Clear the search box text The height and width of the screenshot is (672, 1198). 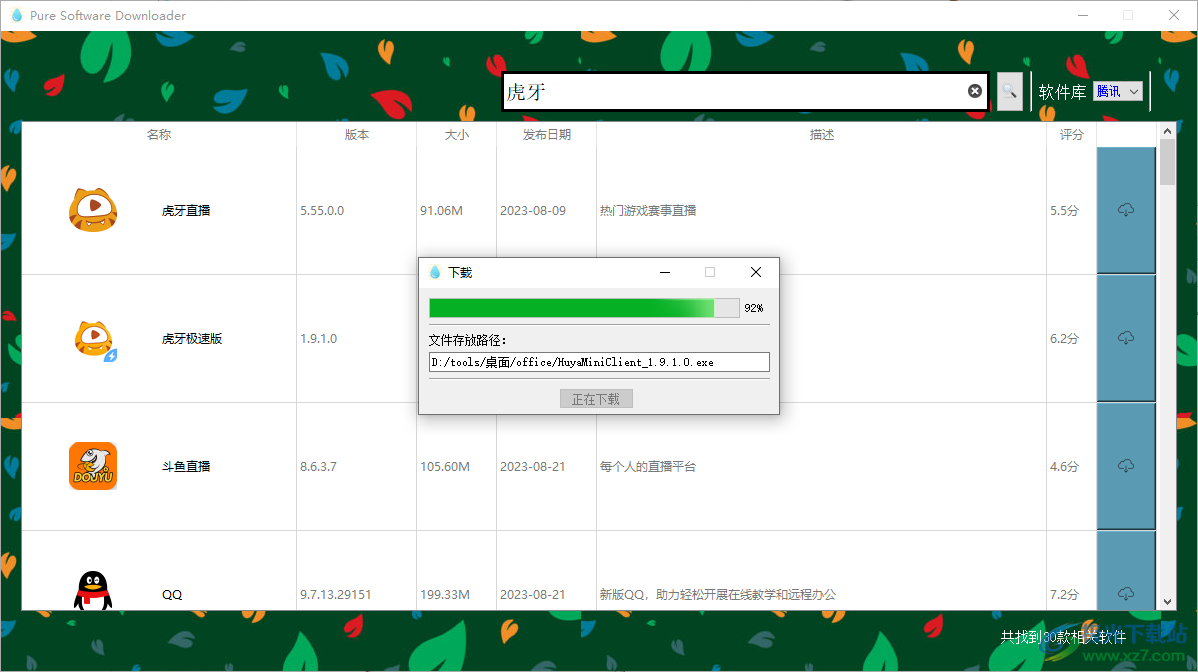(x=975, y=91)
